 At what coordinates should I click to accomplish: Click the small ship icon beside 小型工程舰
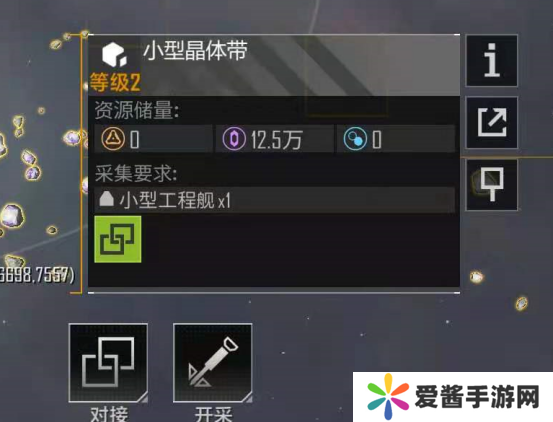(107, 199)
